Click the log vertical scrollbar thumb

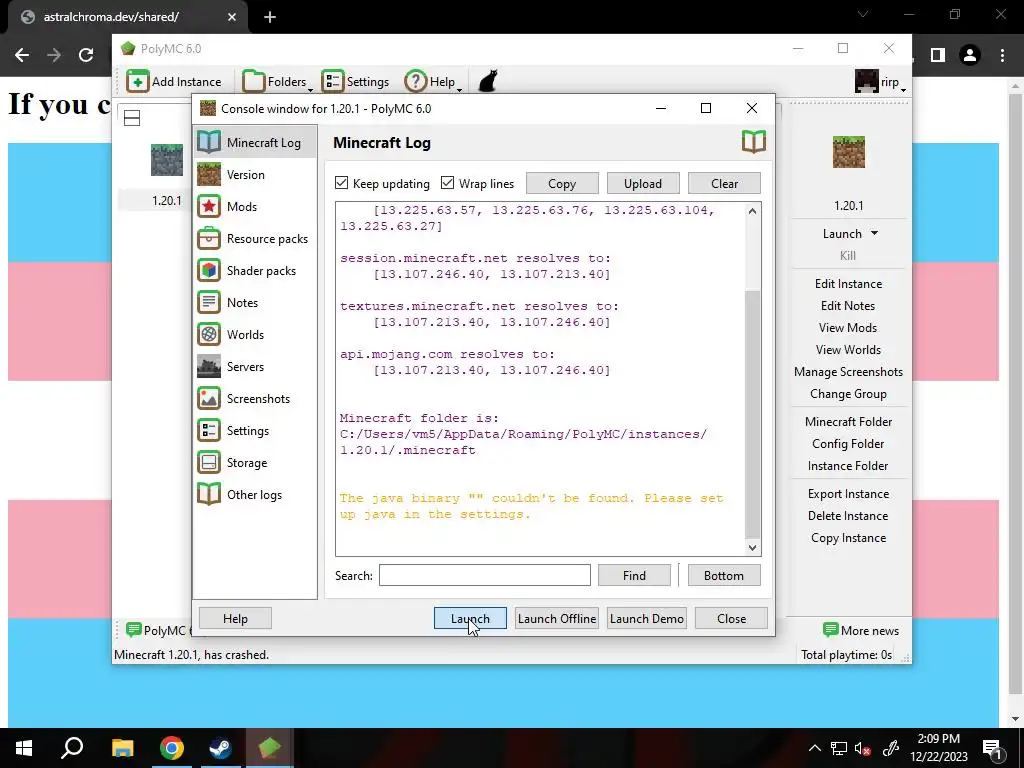click(752, 415)
